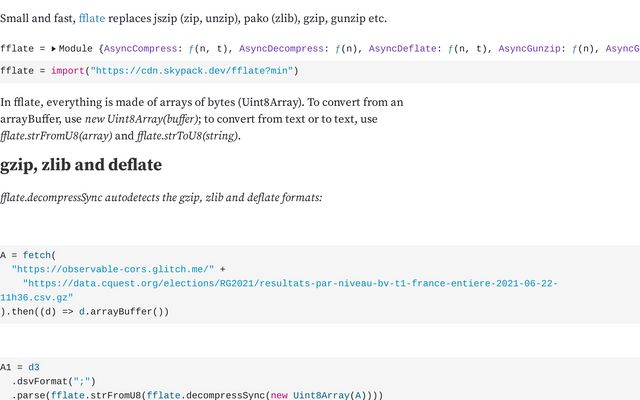Place cursor on the 'A = fetch(' line
This screenshot has width=640, height=400.
[x=28, y=256]
